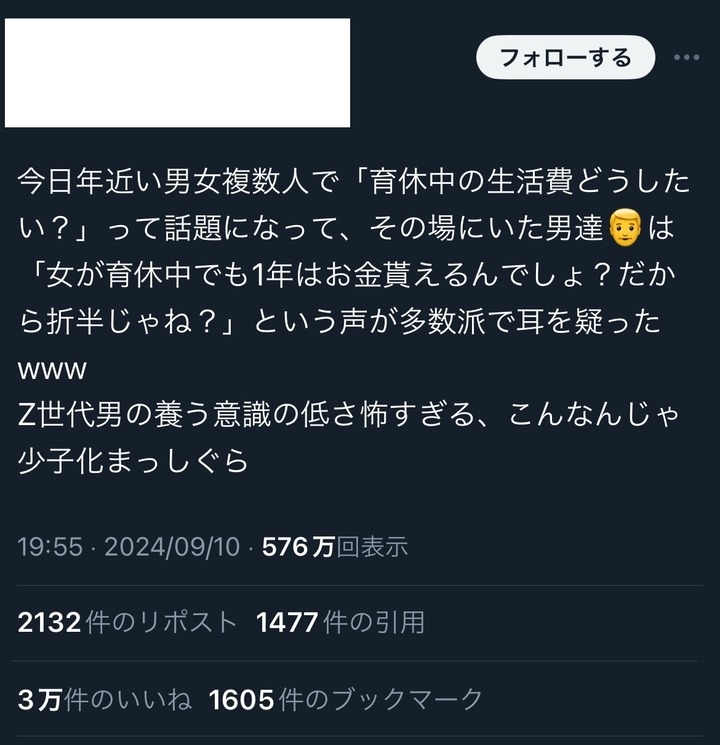Viewport: 720px width, 745px height.
Task: Click the 576万回表示 view count
Action: 335,546
